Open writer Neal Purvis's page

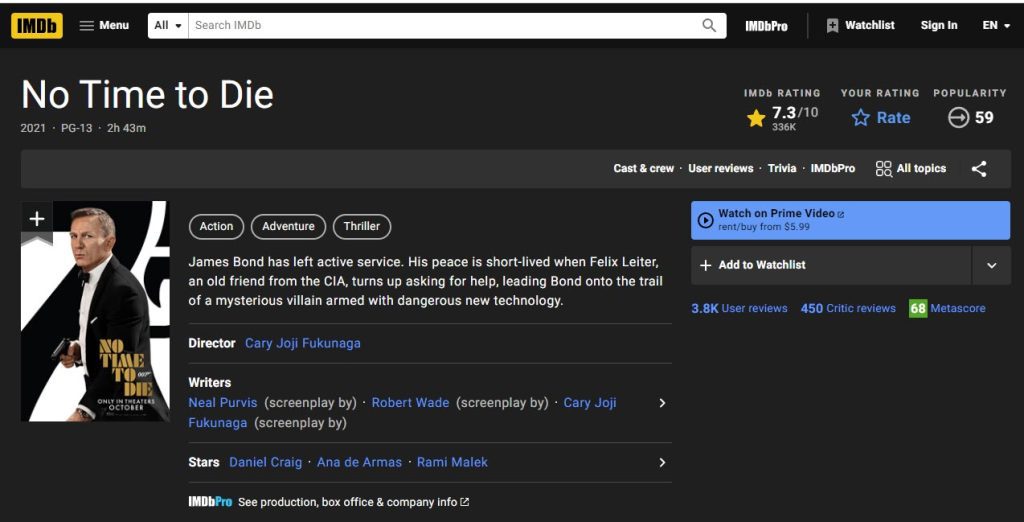[x=223, y=402]
